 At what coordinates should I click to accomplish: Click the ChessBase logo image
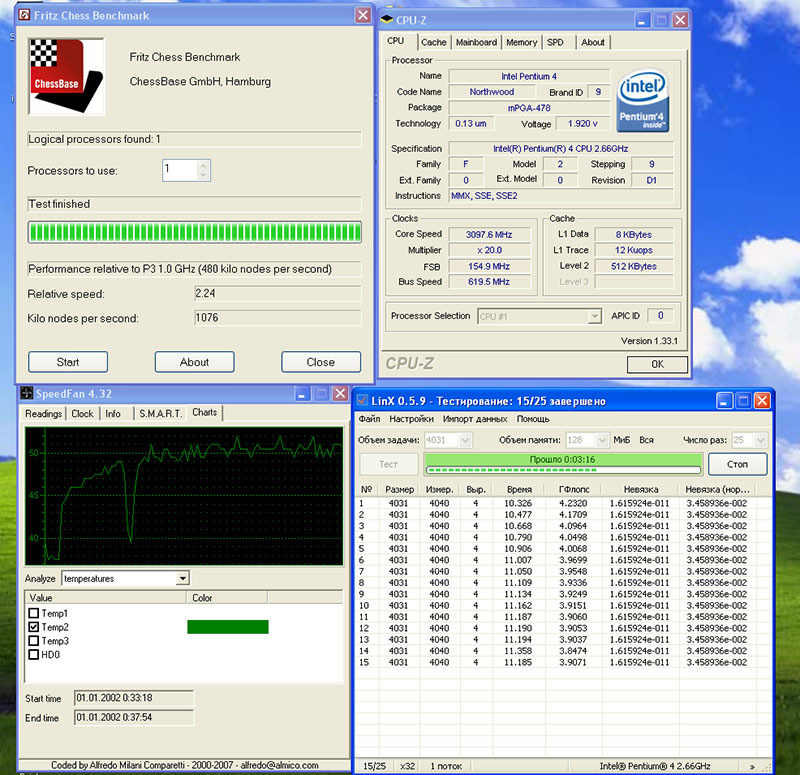67,77
